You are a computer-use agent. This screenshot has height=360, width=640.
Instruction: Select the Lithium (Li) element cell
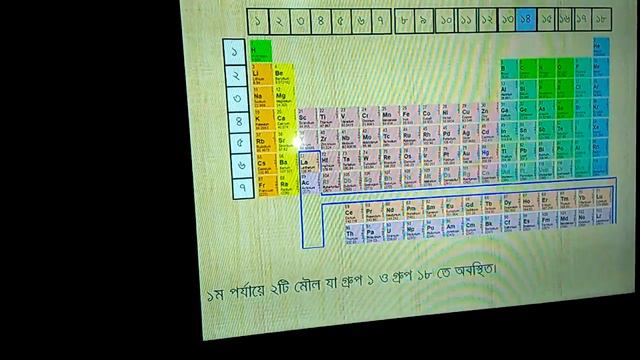point(262,74)
